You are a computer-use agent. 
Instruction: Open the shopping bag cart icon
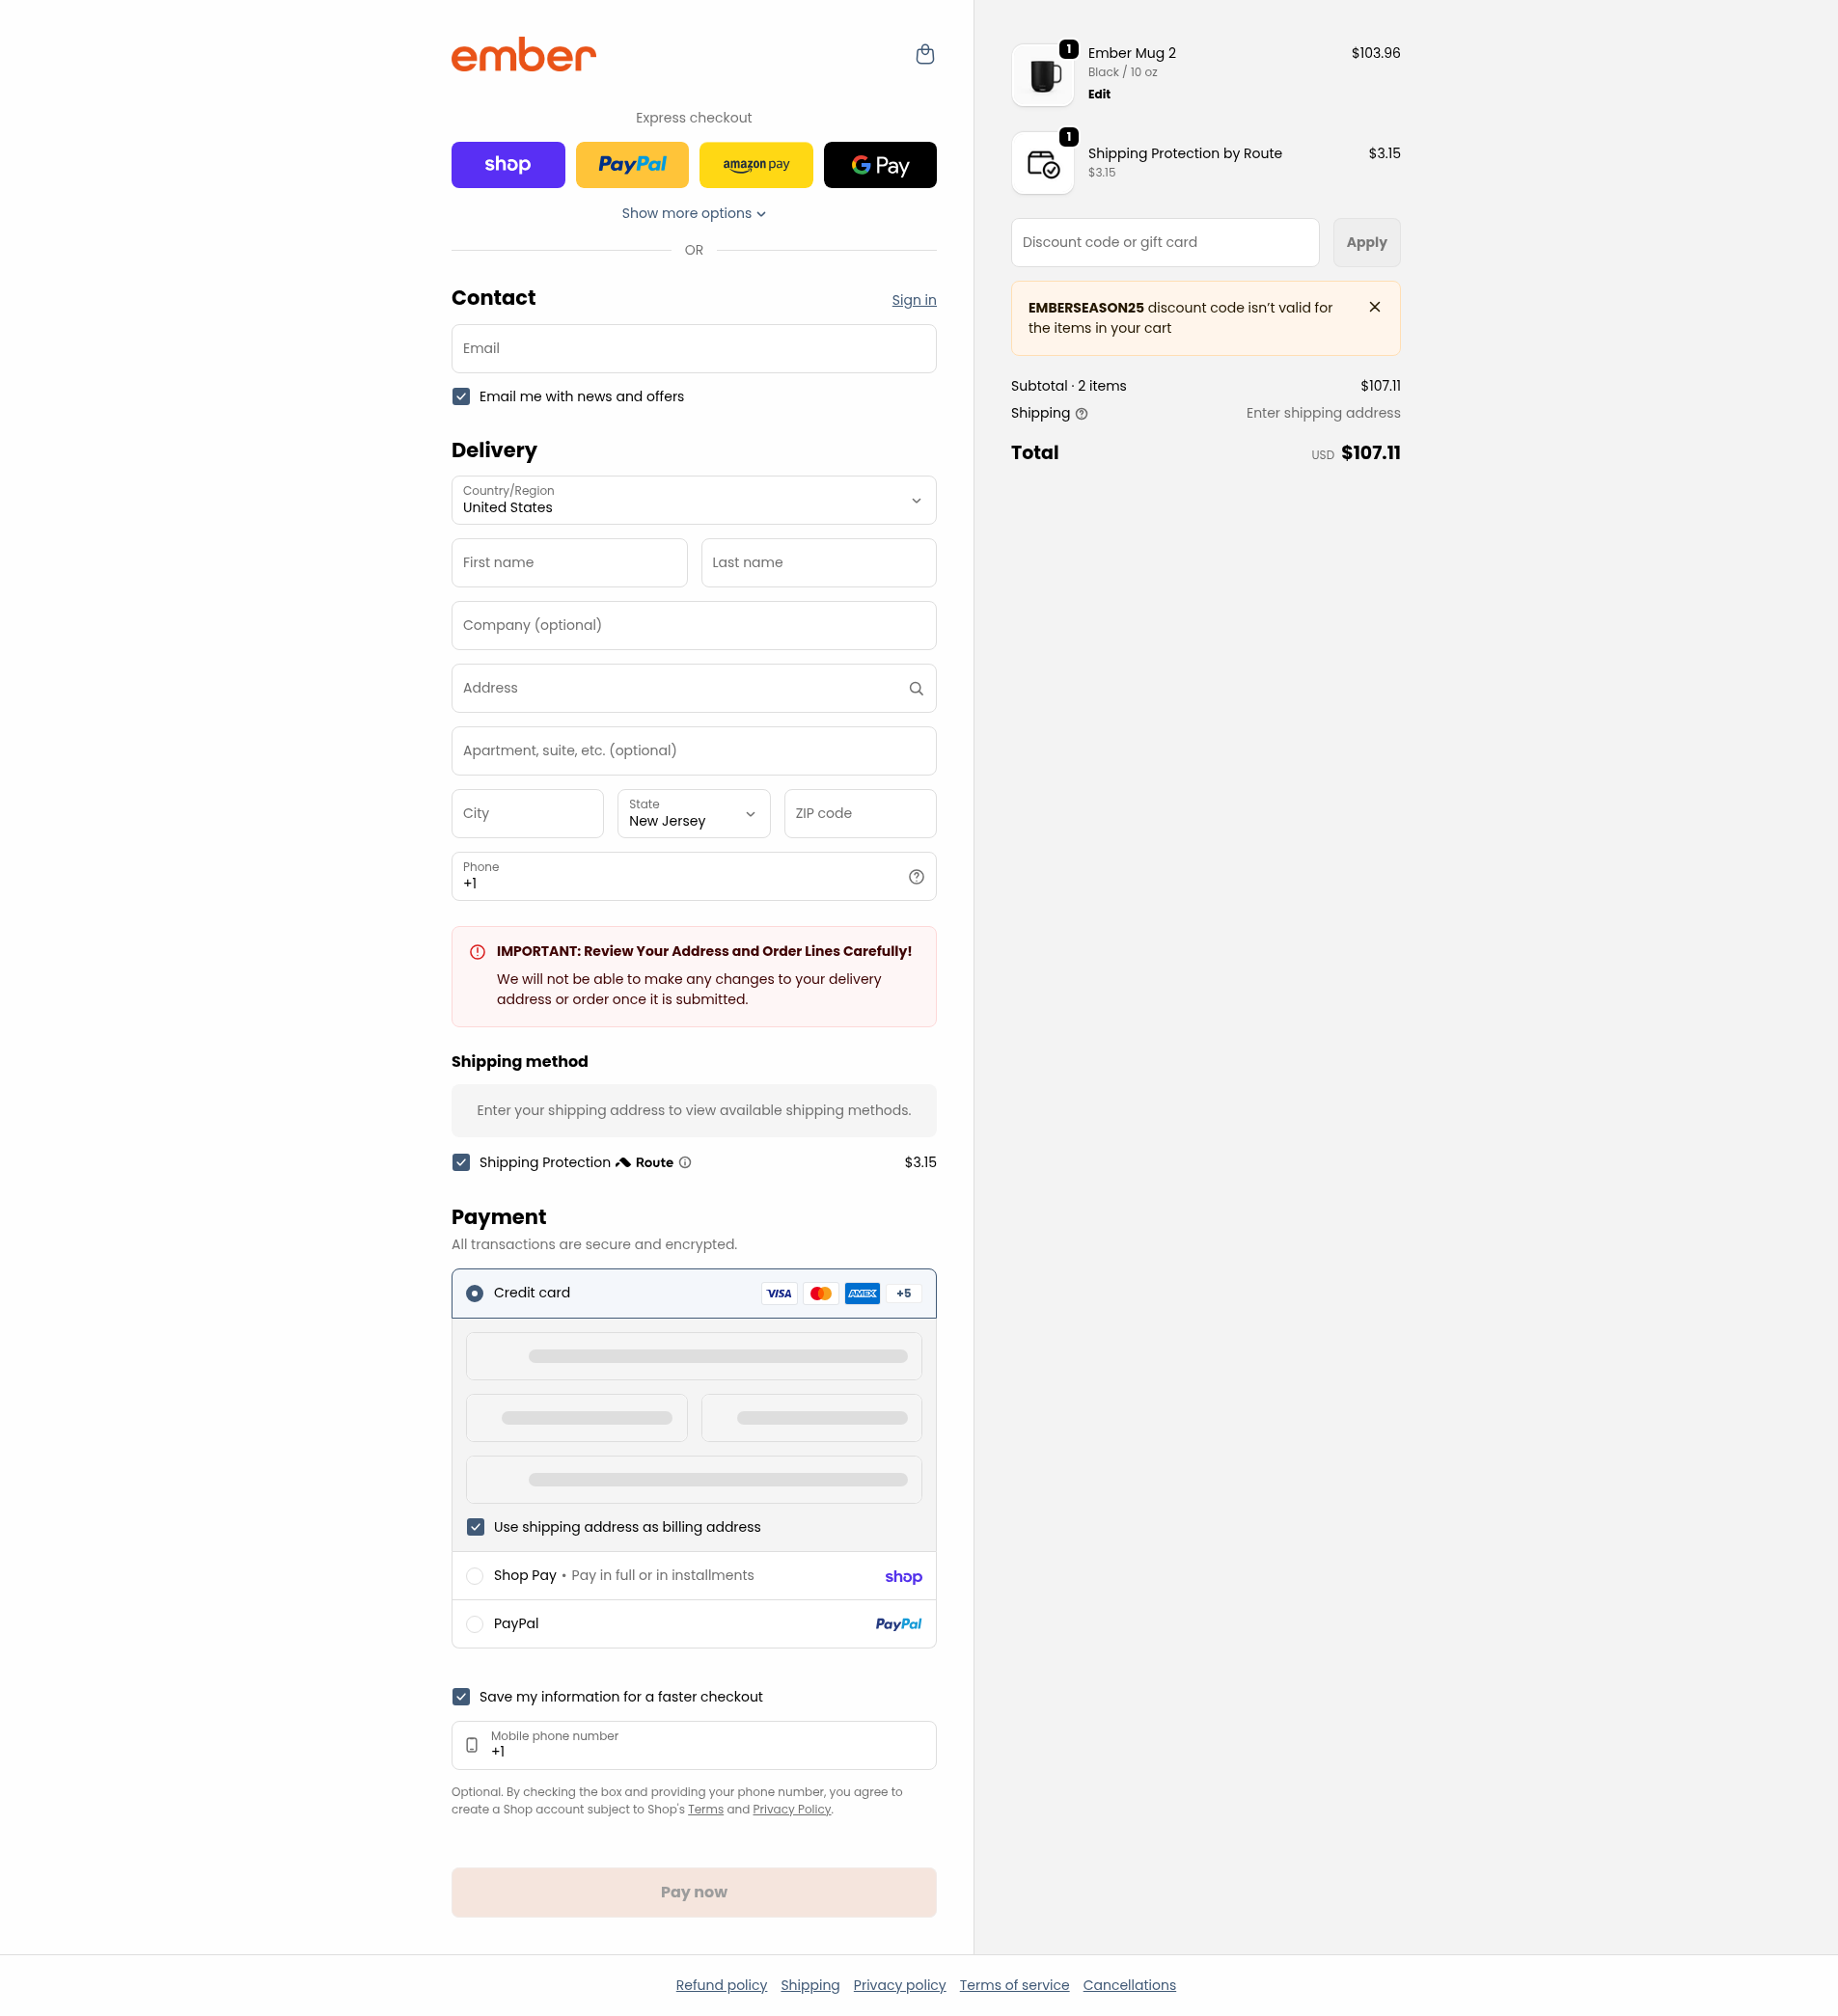925,54
